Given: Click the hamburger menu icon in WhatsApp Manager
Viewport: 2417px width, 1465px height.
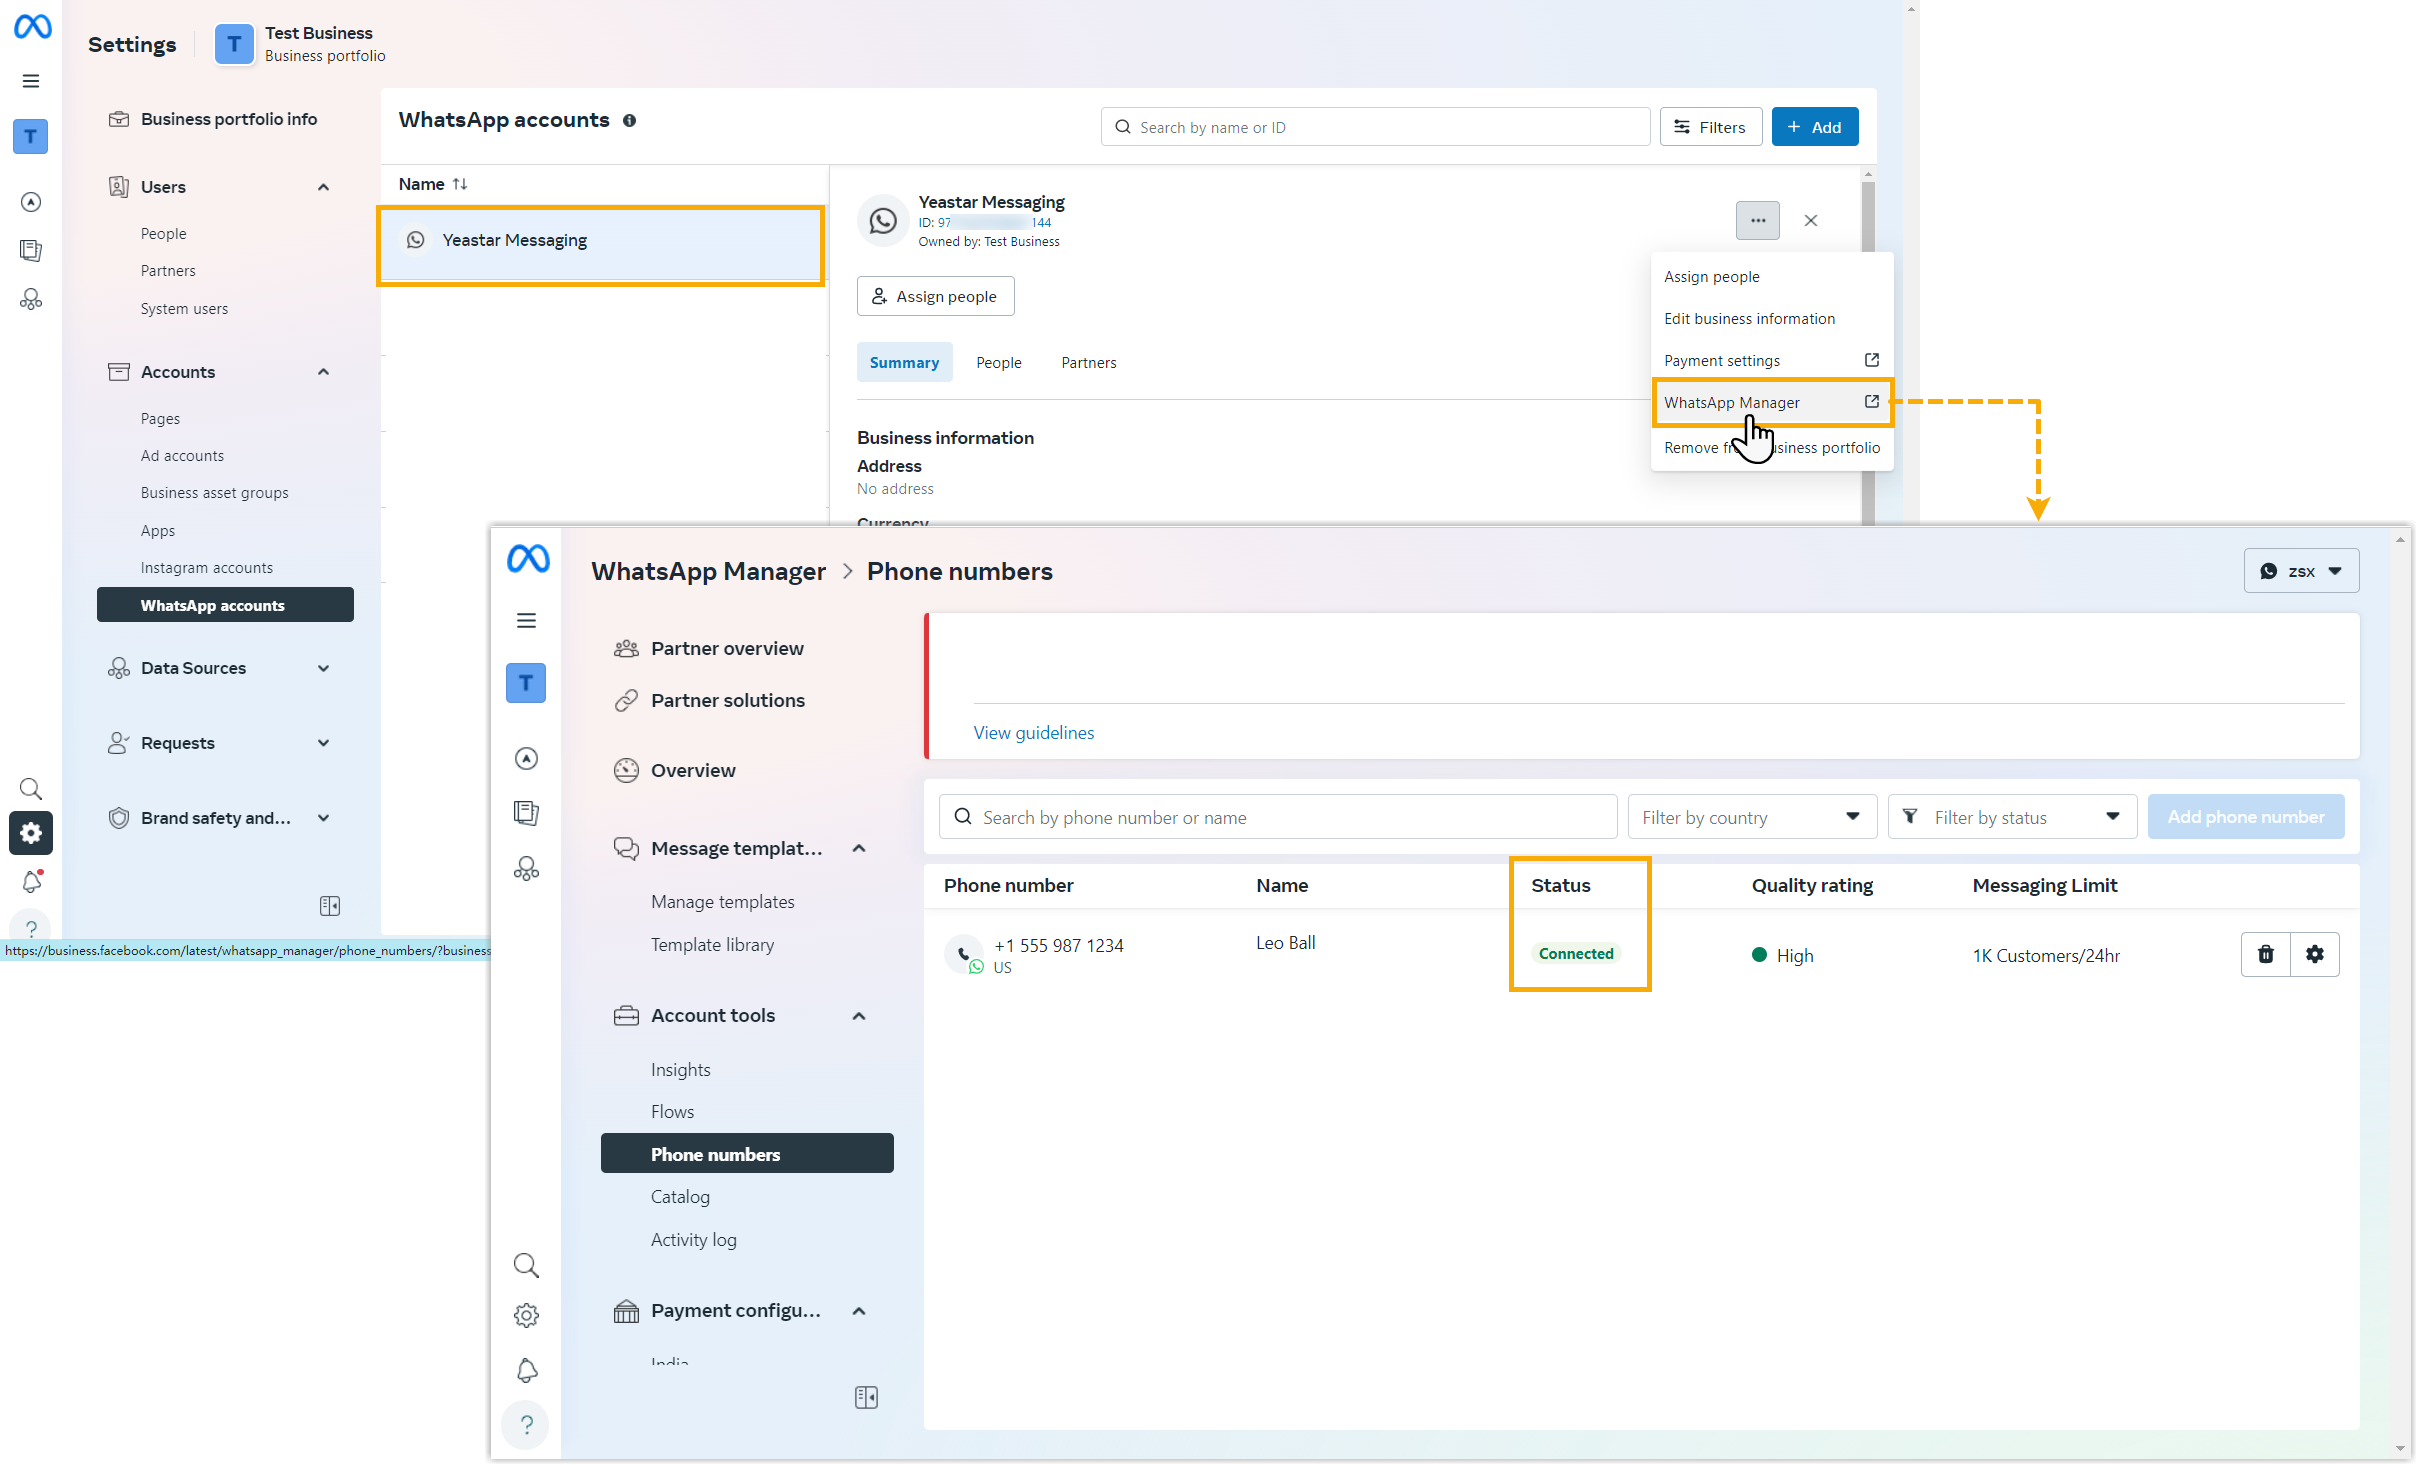Looking at the screenshot, I should (x=526, y=621).
